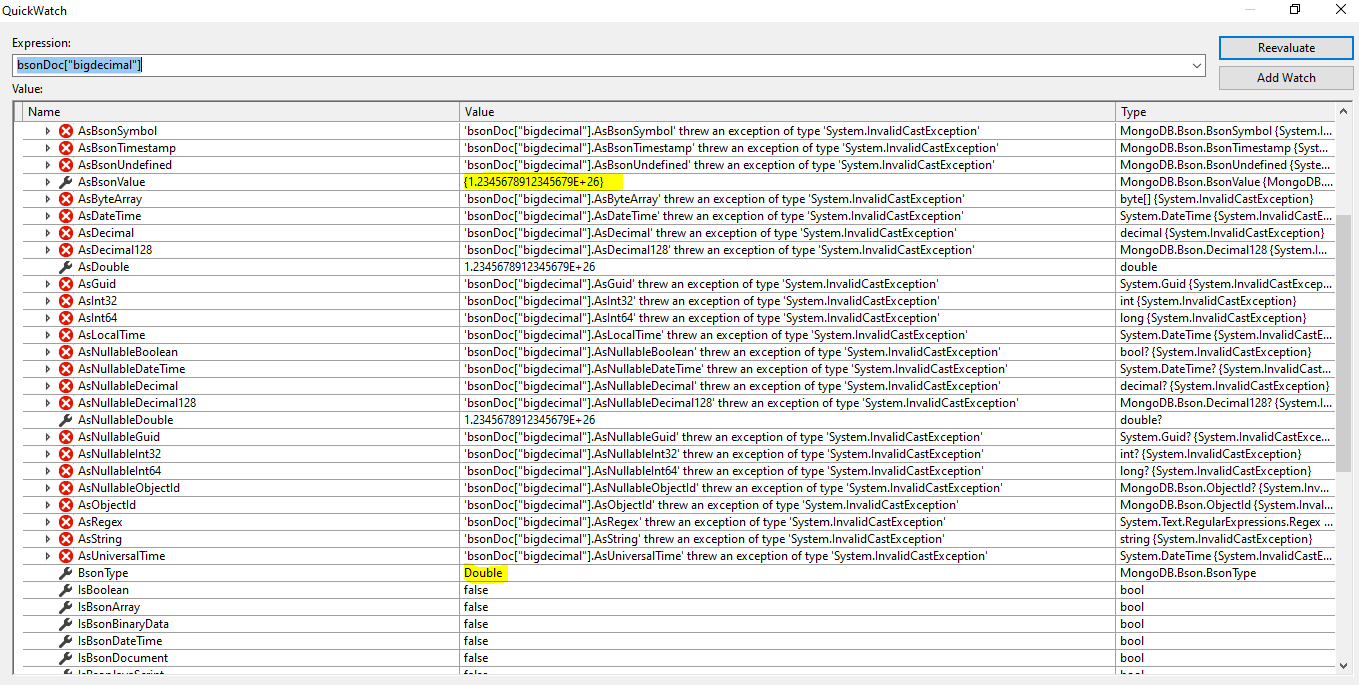Click the error icon beside AsDecimal128
Image resolution: width=1359 pixels, height=685 pixels.
coord(66,250)
